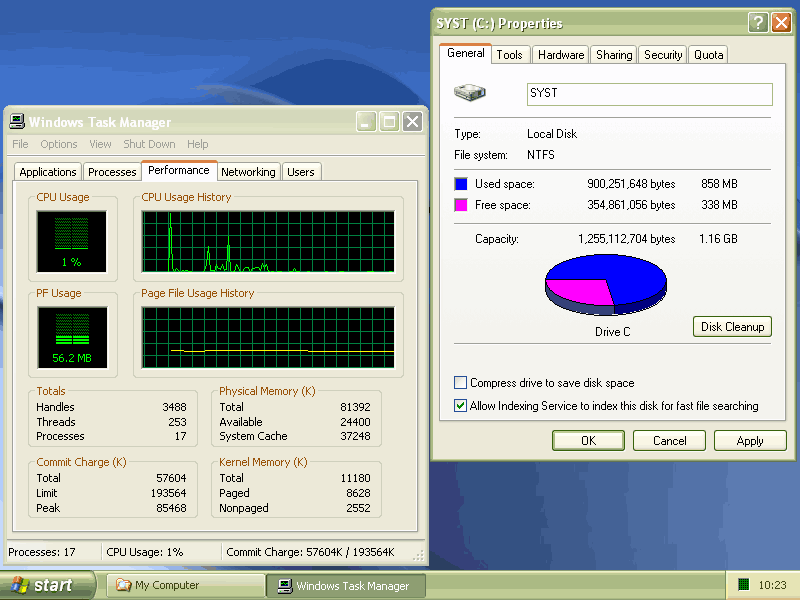Click the Handles value 3488
800x600 pixels.
click(174, 407)
